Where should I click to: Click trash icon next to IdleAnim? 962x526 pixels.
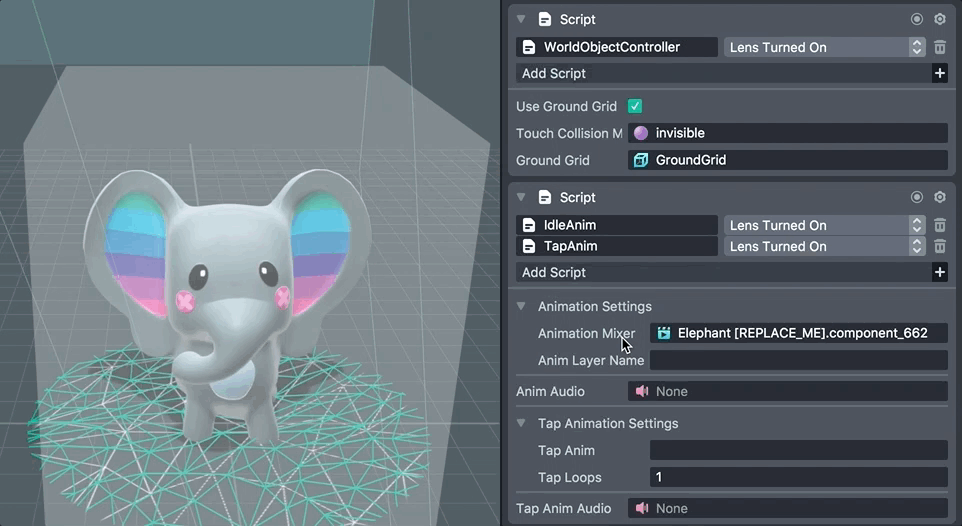tap(940, 225)
